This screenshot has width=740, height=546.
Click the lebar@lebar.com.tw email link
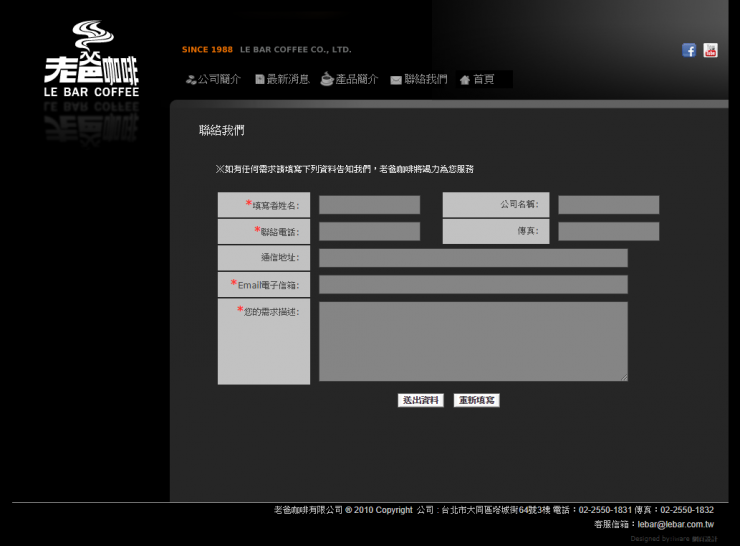tap(675, 524)
